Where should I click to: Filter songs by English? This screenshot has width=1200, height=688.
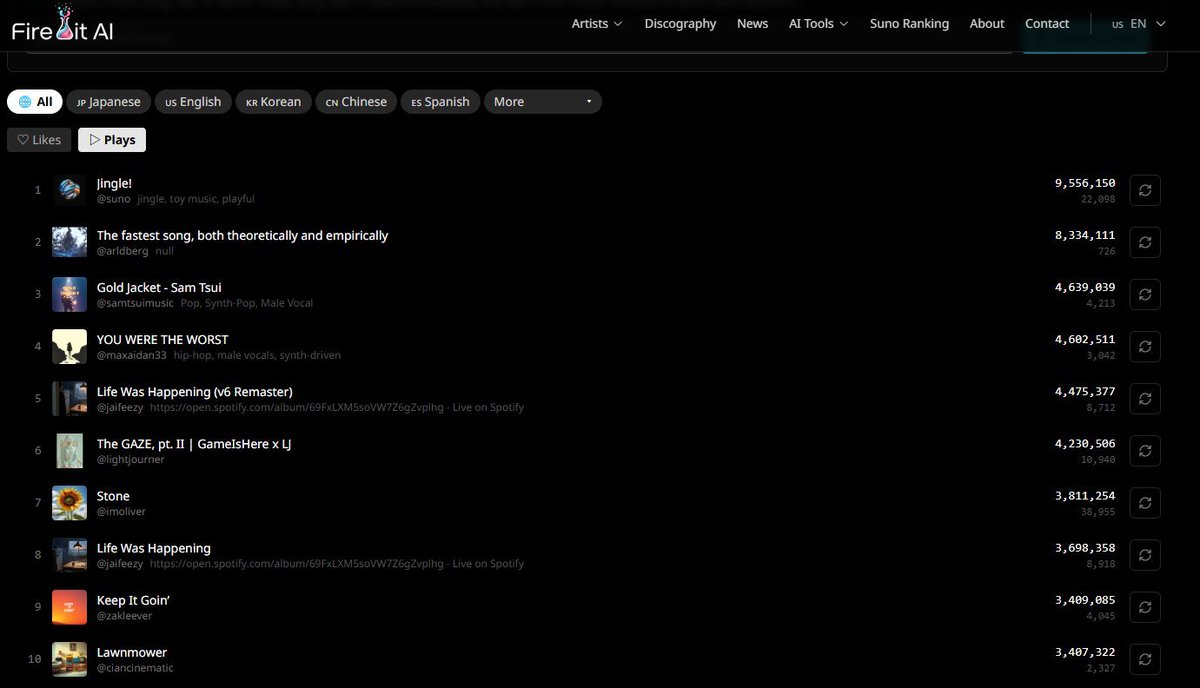(x=193, y=102)
